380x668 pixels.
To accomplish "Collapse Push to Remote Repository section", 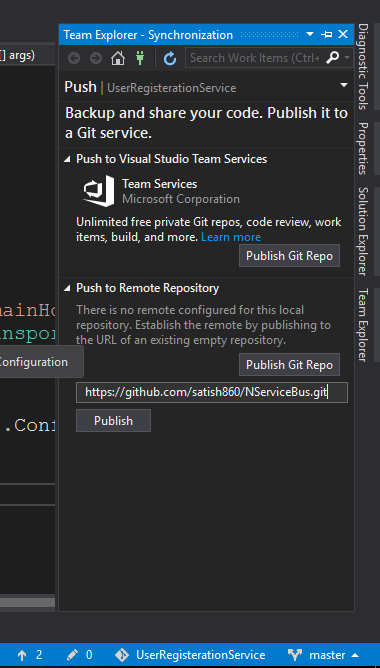I will (67, 288).
